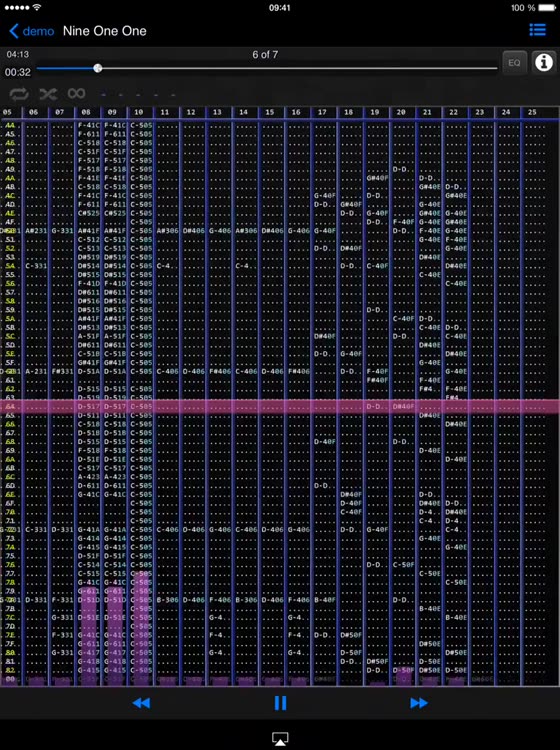
Task: Select channel column 08 header
Action: tap(86, 112)
